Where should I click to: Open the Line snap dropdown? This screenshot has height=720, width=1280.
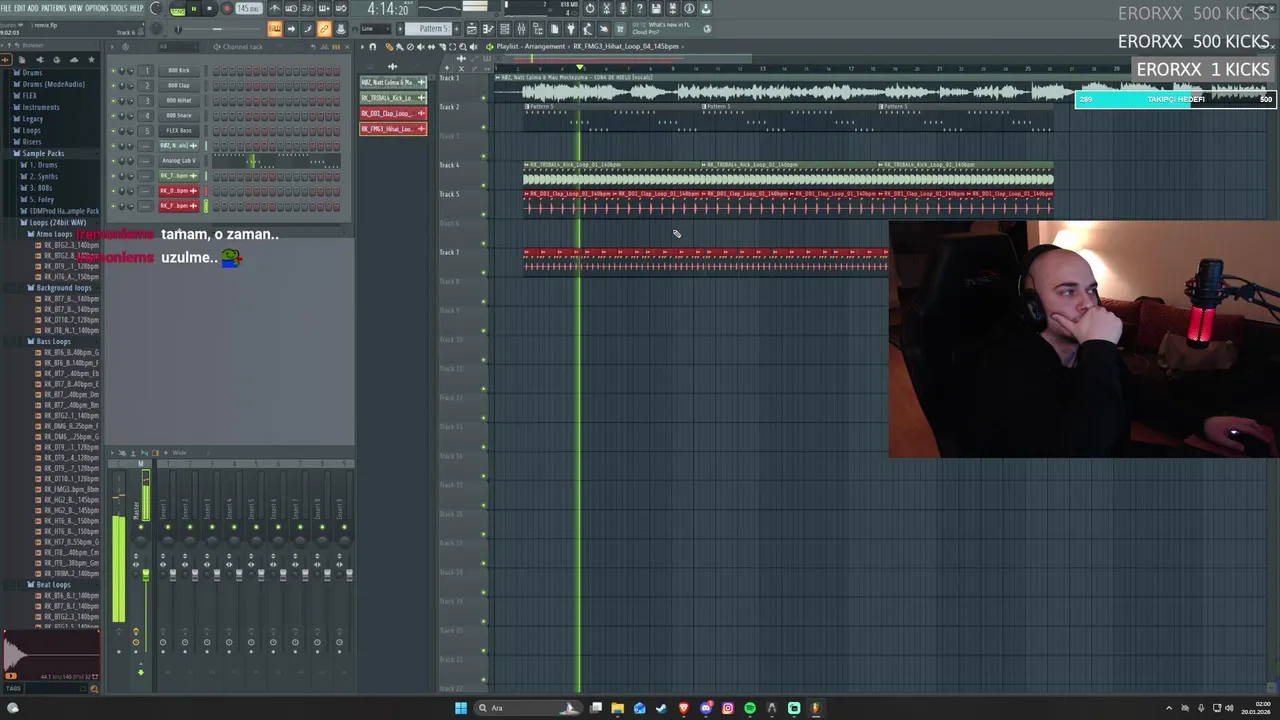pos(375,29)
